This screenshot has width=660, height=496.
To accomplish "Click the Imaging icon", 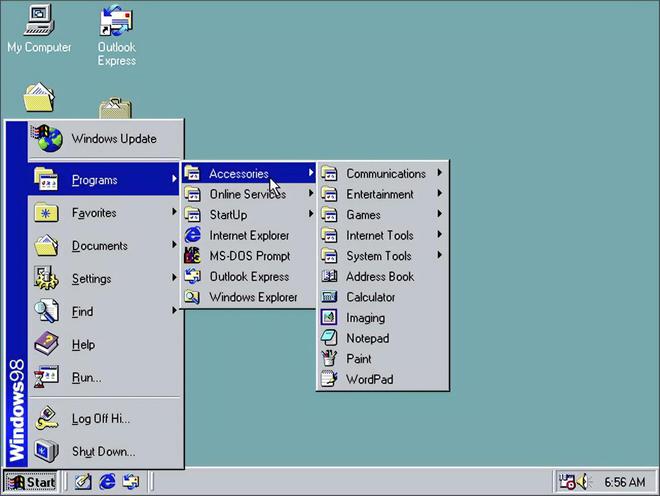I will pyautogui.click(x=329, y=317).
